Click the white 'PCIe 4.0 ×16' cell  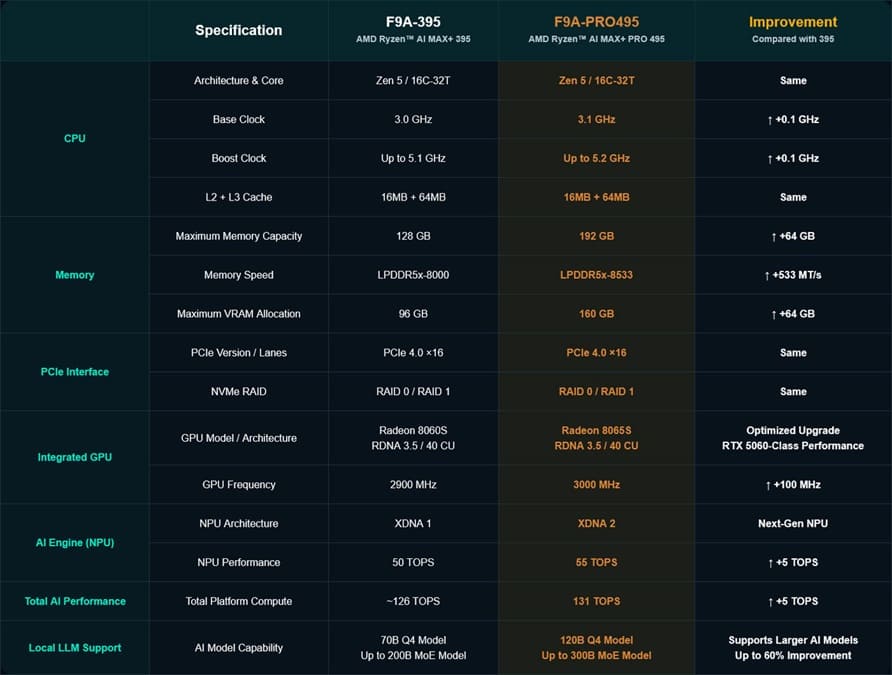(413, 353)
